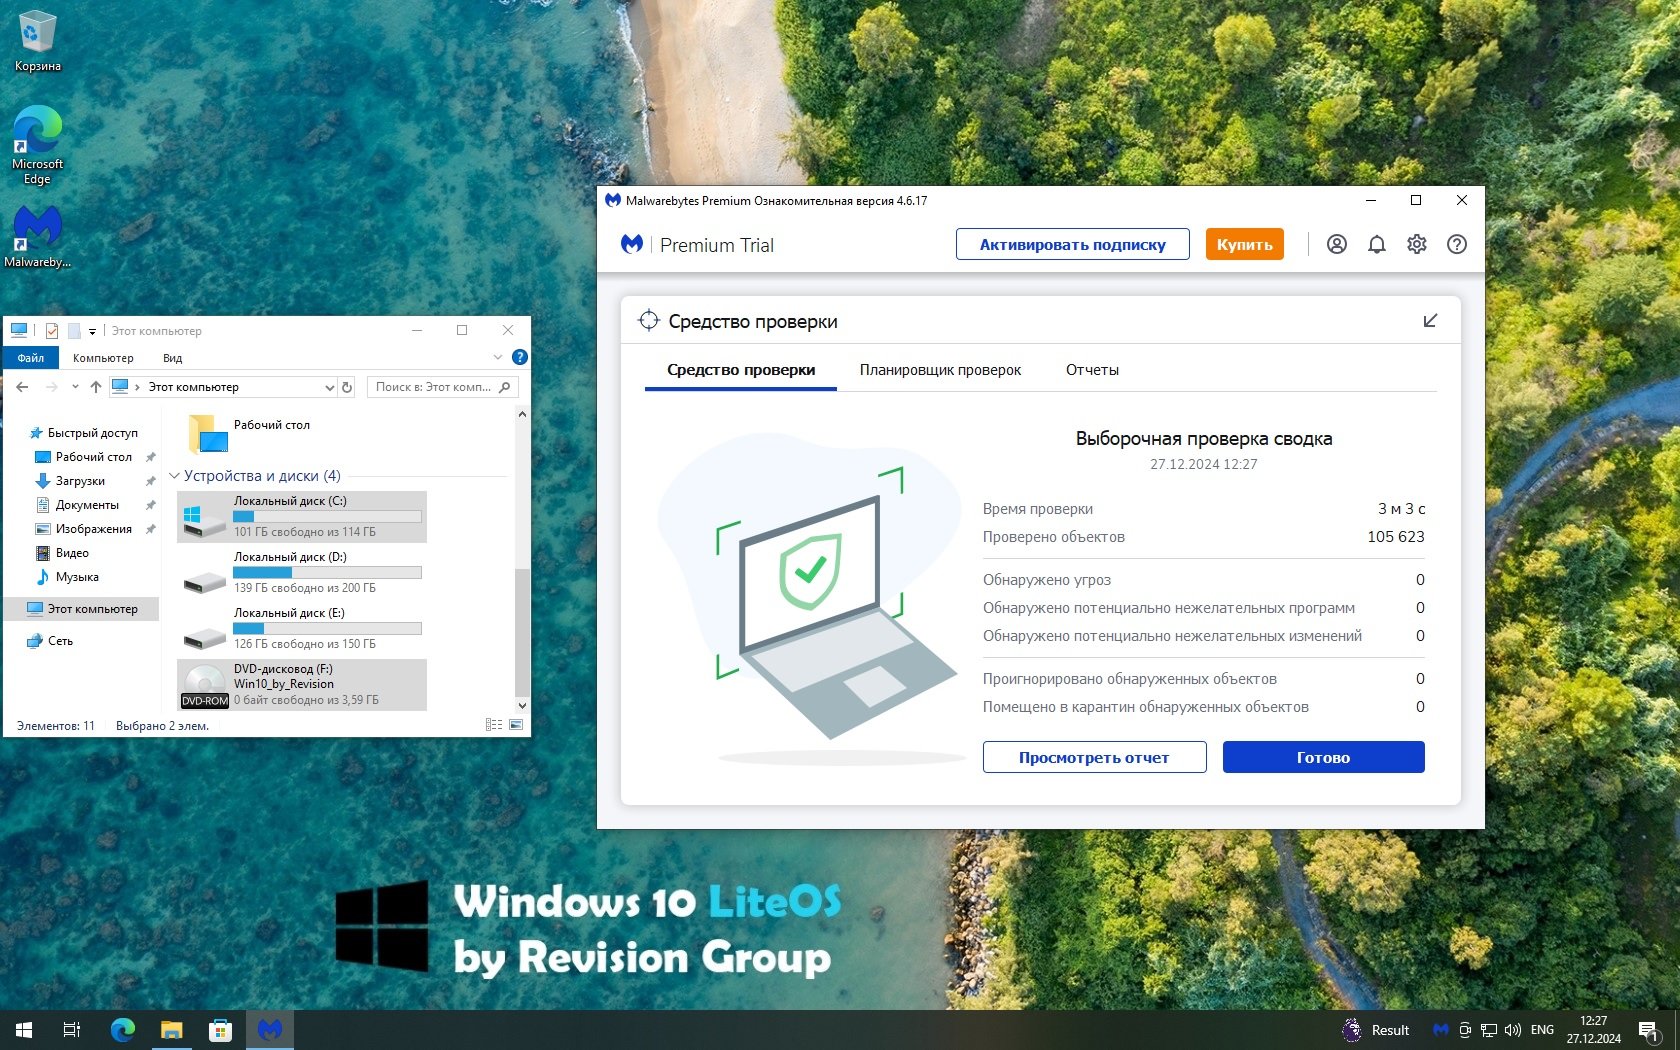This screenshot has height=1050, width=1680.
Task: Open the taskbar clock and calendar
Action: [1593, 1030]
